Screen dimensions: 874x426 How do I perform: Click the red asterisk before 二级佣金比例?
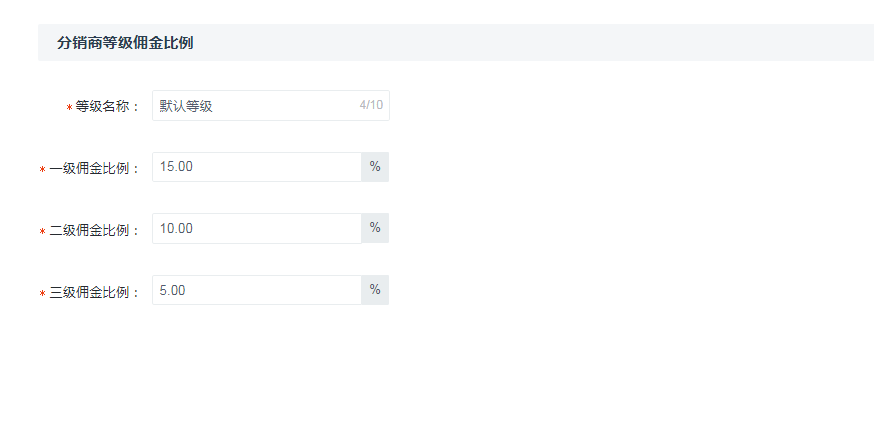pos(42,231)
